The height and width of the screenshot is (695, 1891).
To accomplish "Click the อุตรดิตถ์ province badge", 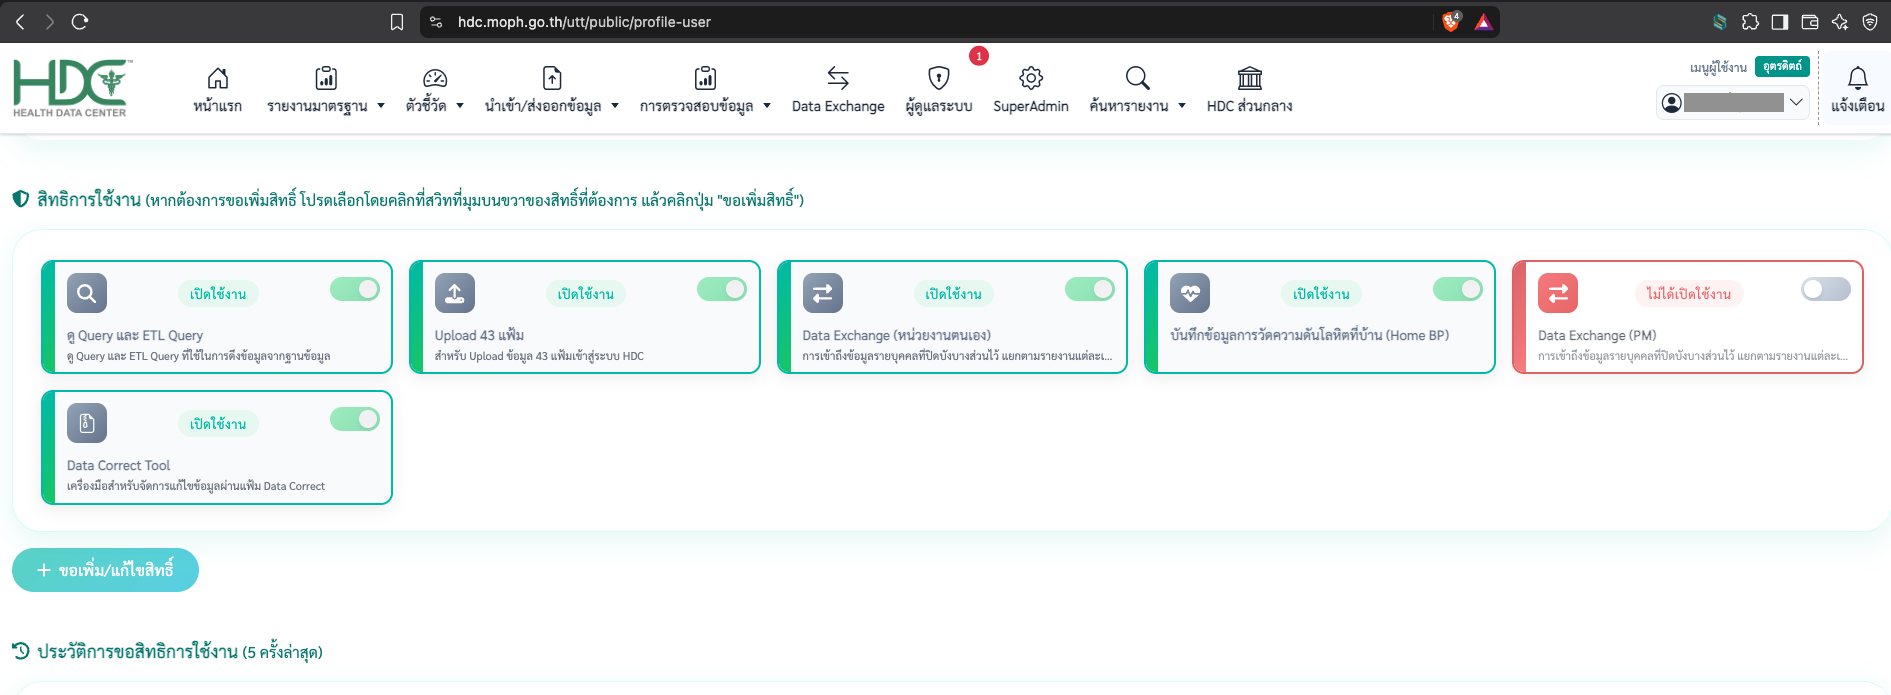I will (x=1782, y=66).
